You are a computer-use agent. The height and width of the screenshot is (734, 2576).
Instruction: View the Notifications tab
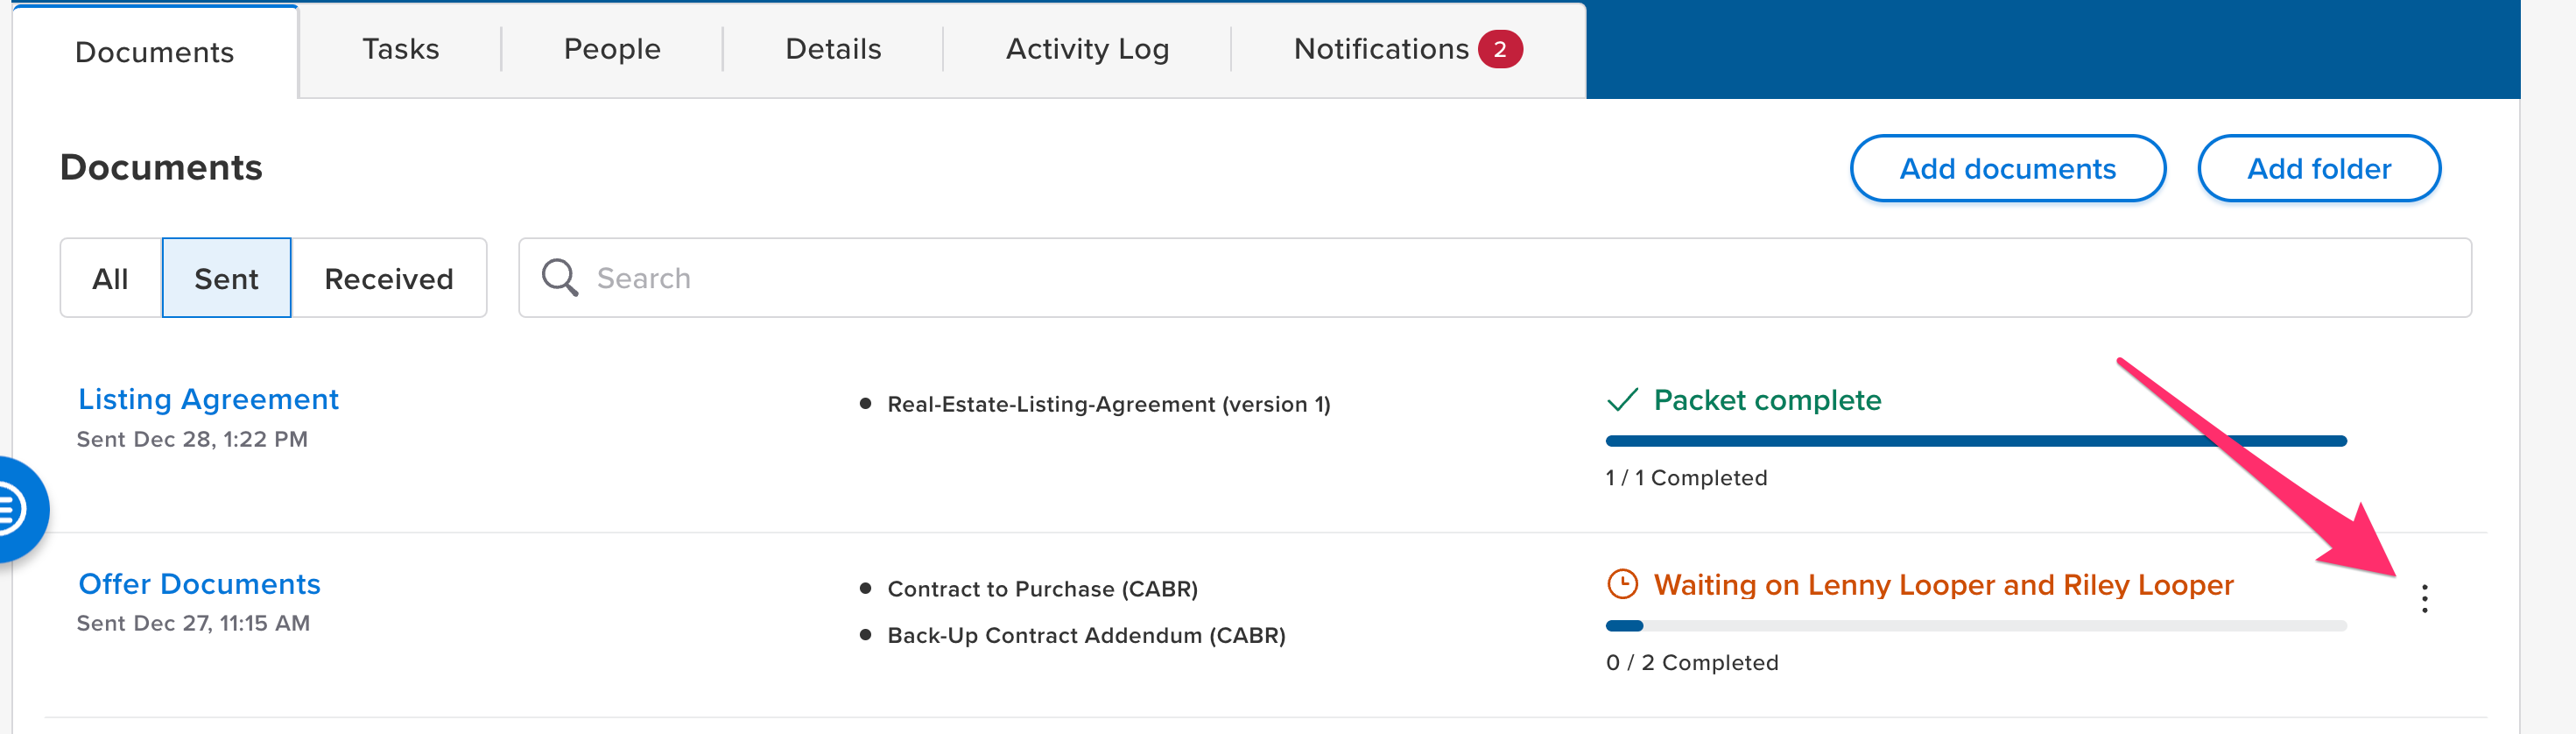(1380, 49)
